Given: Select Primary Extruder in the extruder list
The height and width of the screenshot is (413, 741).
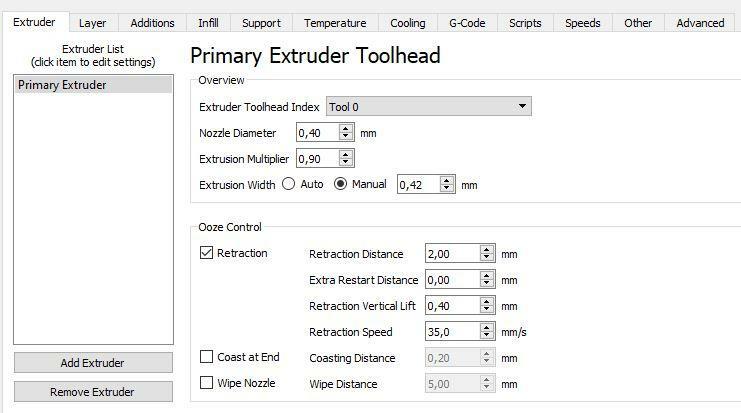Looking at the screenshot, I should coord(93,85).
